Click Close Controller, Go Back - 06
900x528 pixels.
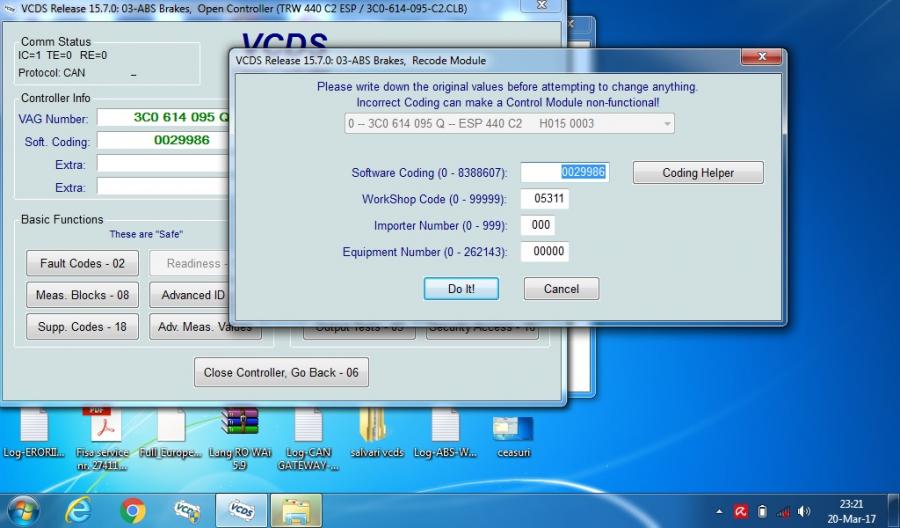281,372
